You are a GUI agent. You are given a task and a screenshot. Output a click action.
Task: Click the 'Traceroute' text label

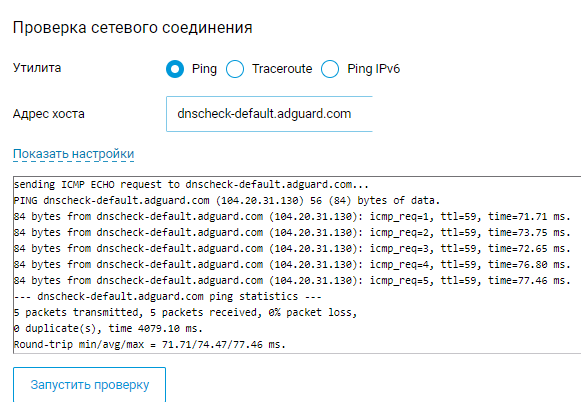coord(282,69)
